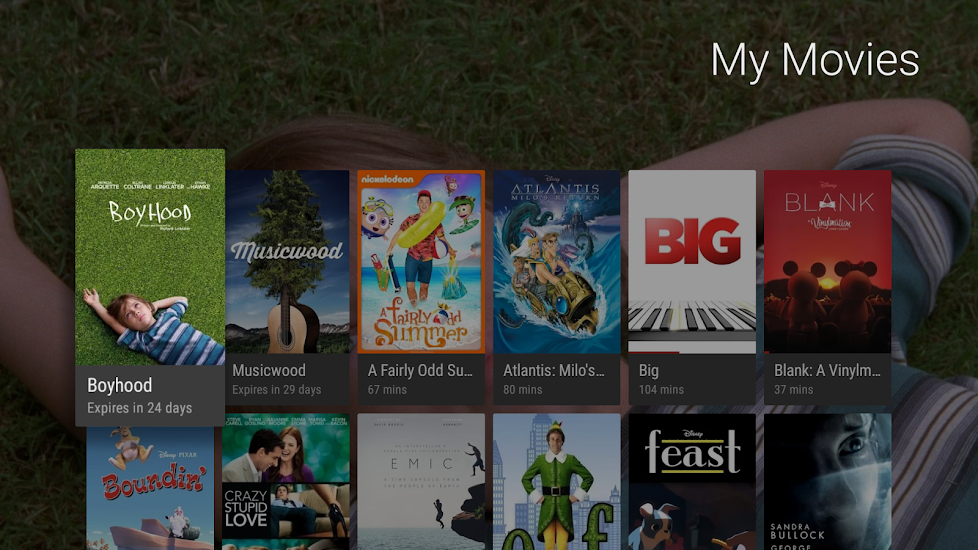The image size is (978, 550).
Task: Select the Atlantis: Milo's Return poster
Action: pos(556,261)
